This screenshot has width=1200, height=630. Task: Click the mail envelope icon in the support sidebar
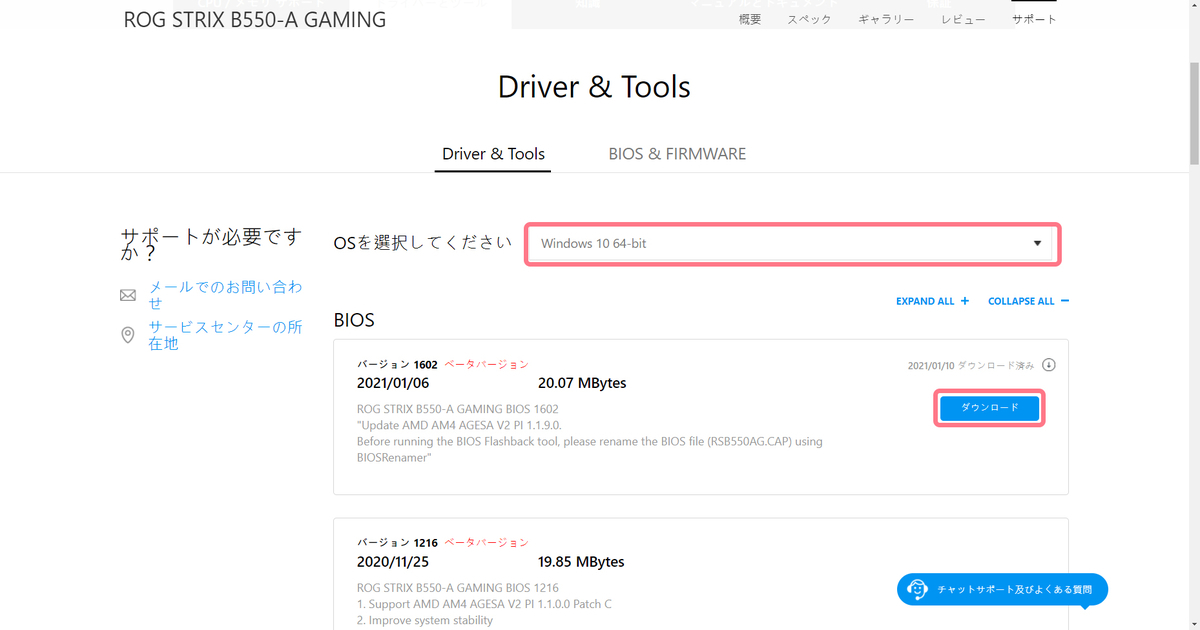click(x=128, y=296)
